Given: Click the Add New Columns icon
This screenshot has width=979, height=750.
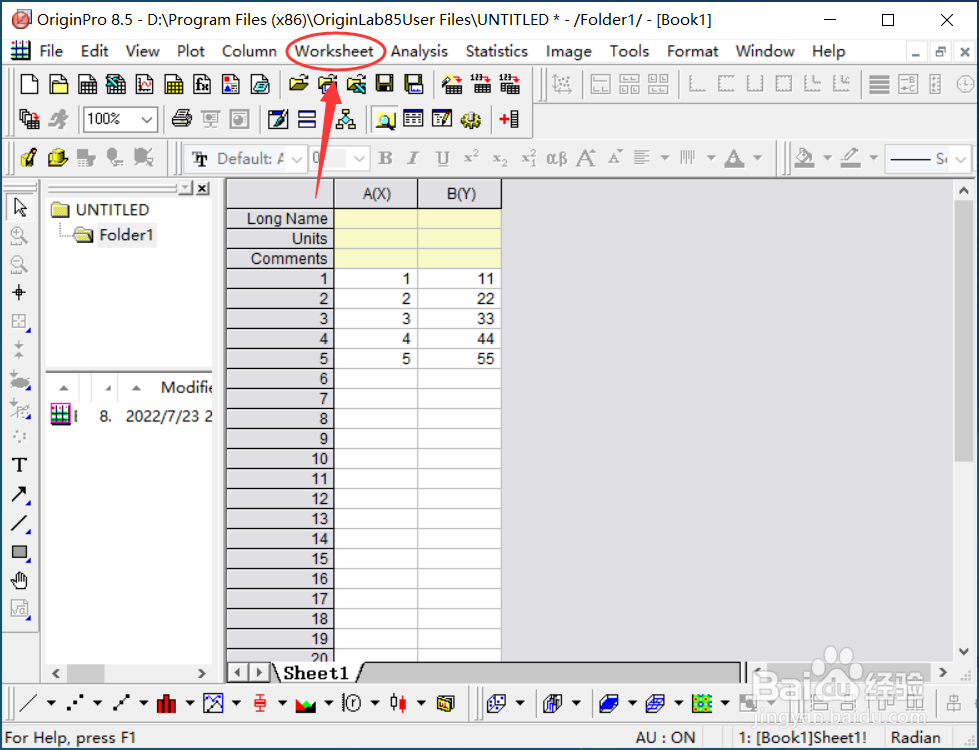Looking at the screenshot, I should (509, 119).
